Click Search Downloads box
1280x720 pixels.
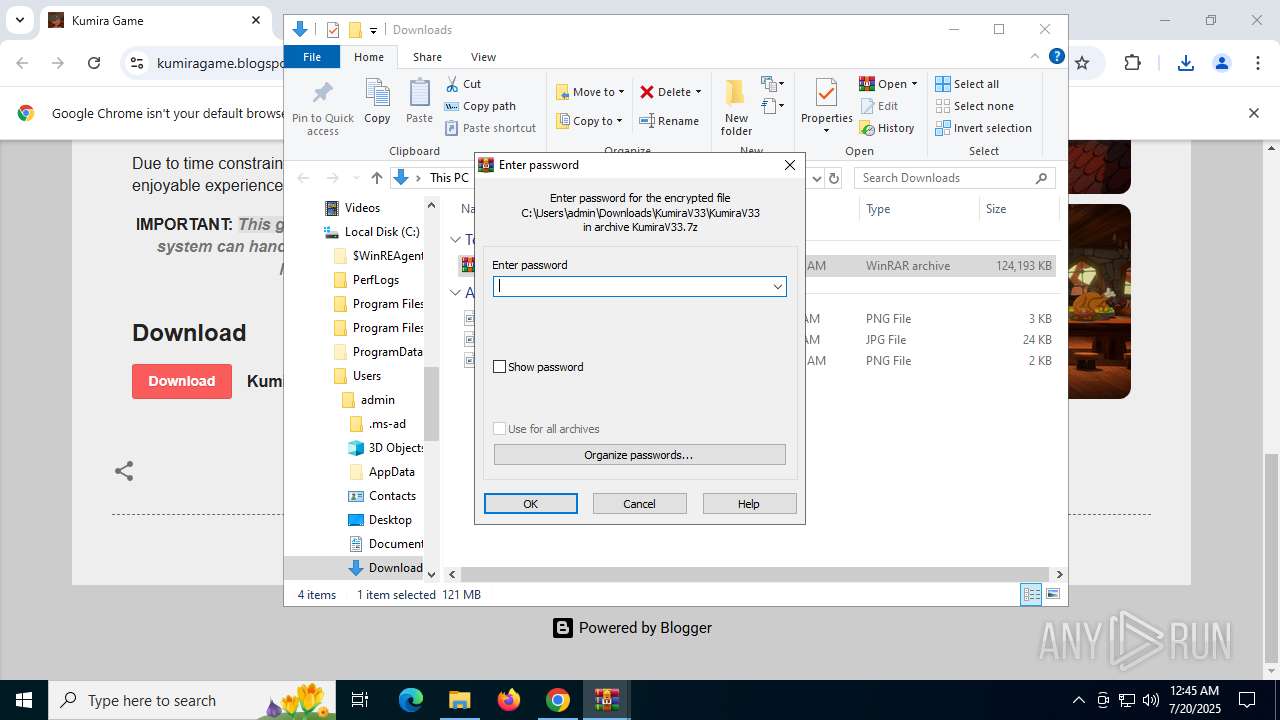coord(956,178)
